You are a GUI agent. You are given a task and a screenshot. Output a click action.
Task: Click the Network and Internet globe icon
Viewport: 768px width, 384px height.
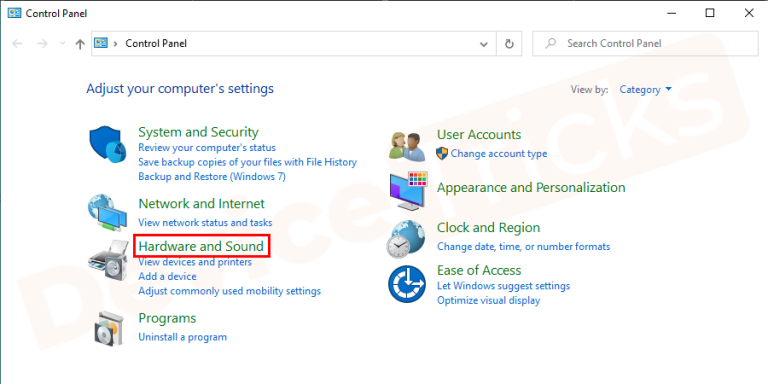pyautogui.click(x=108, y=212)
